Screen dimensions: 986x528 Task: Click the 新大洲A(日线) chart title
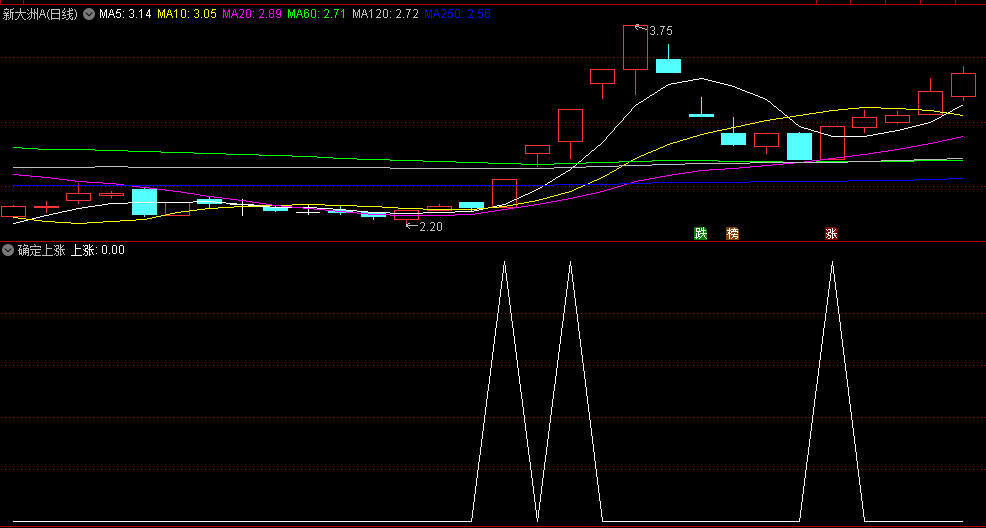click(x=40, y=14)
